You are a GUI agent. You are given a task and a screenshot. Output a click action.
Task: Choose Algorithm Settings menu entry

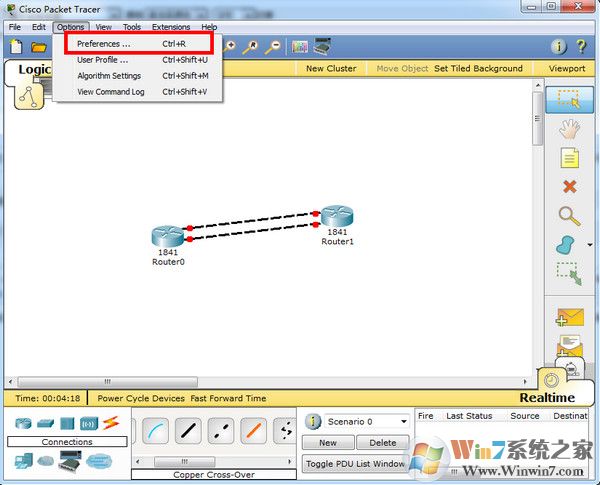click(x=109, y=76)
